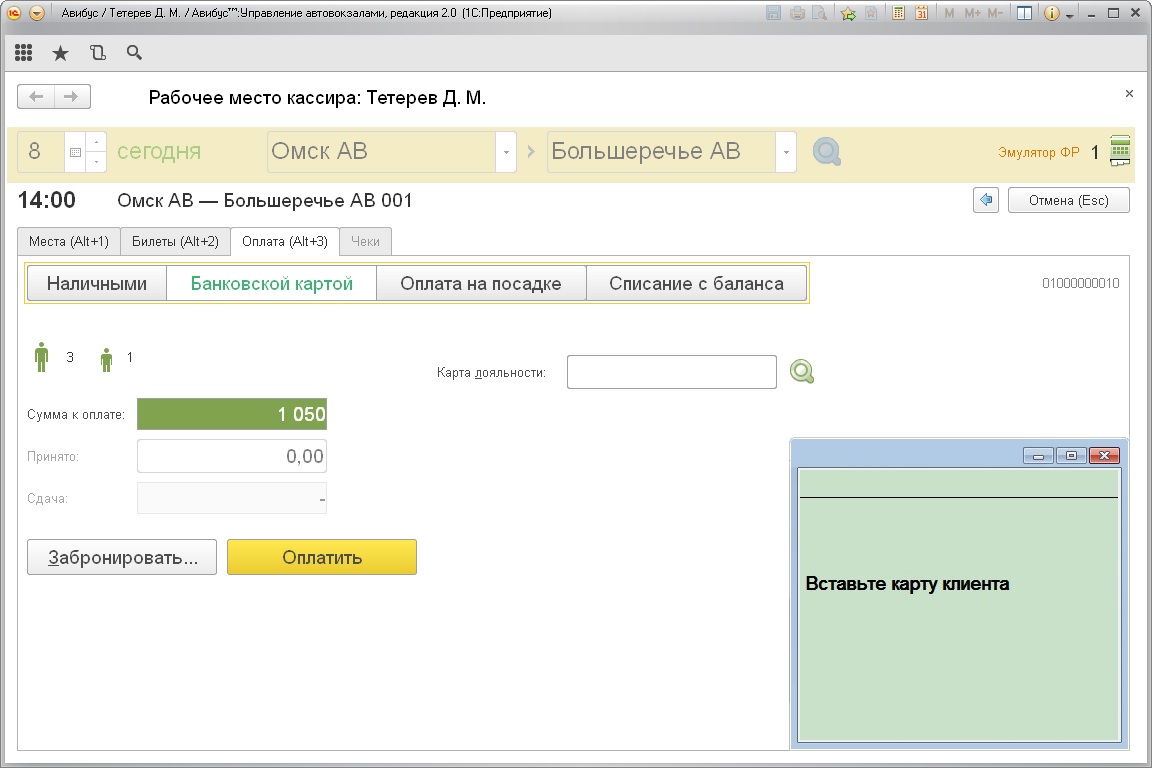
Task: Open the calendar icon in title bar
Action: (921, 14)
